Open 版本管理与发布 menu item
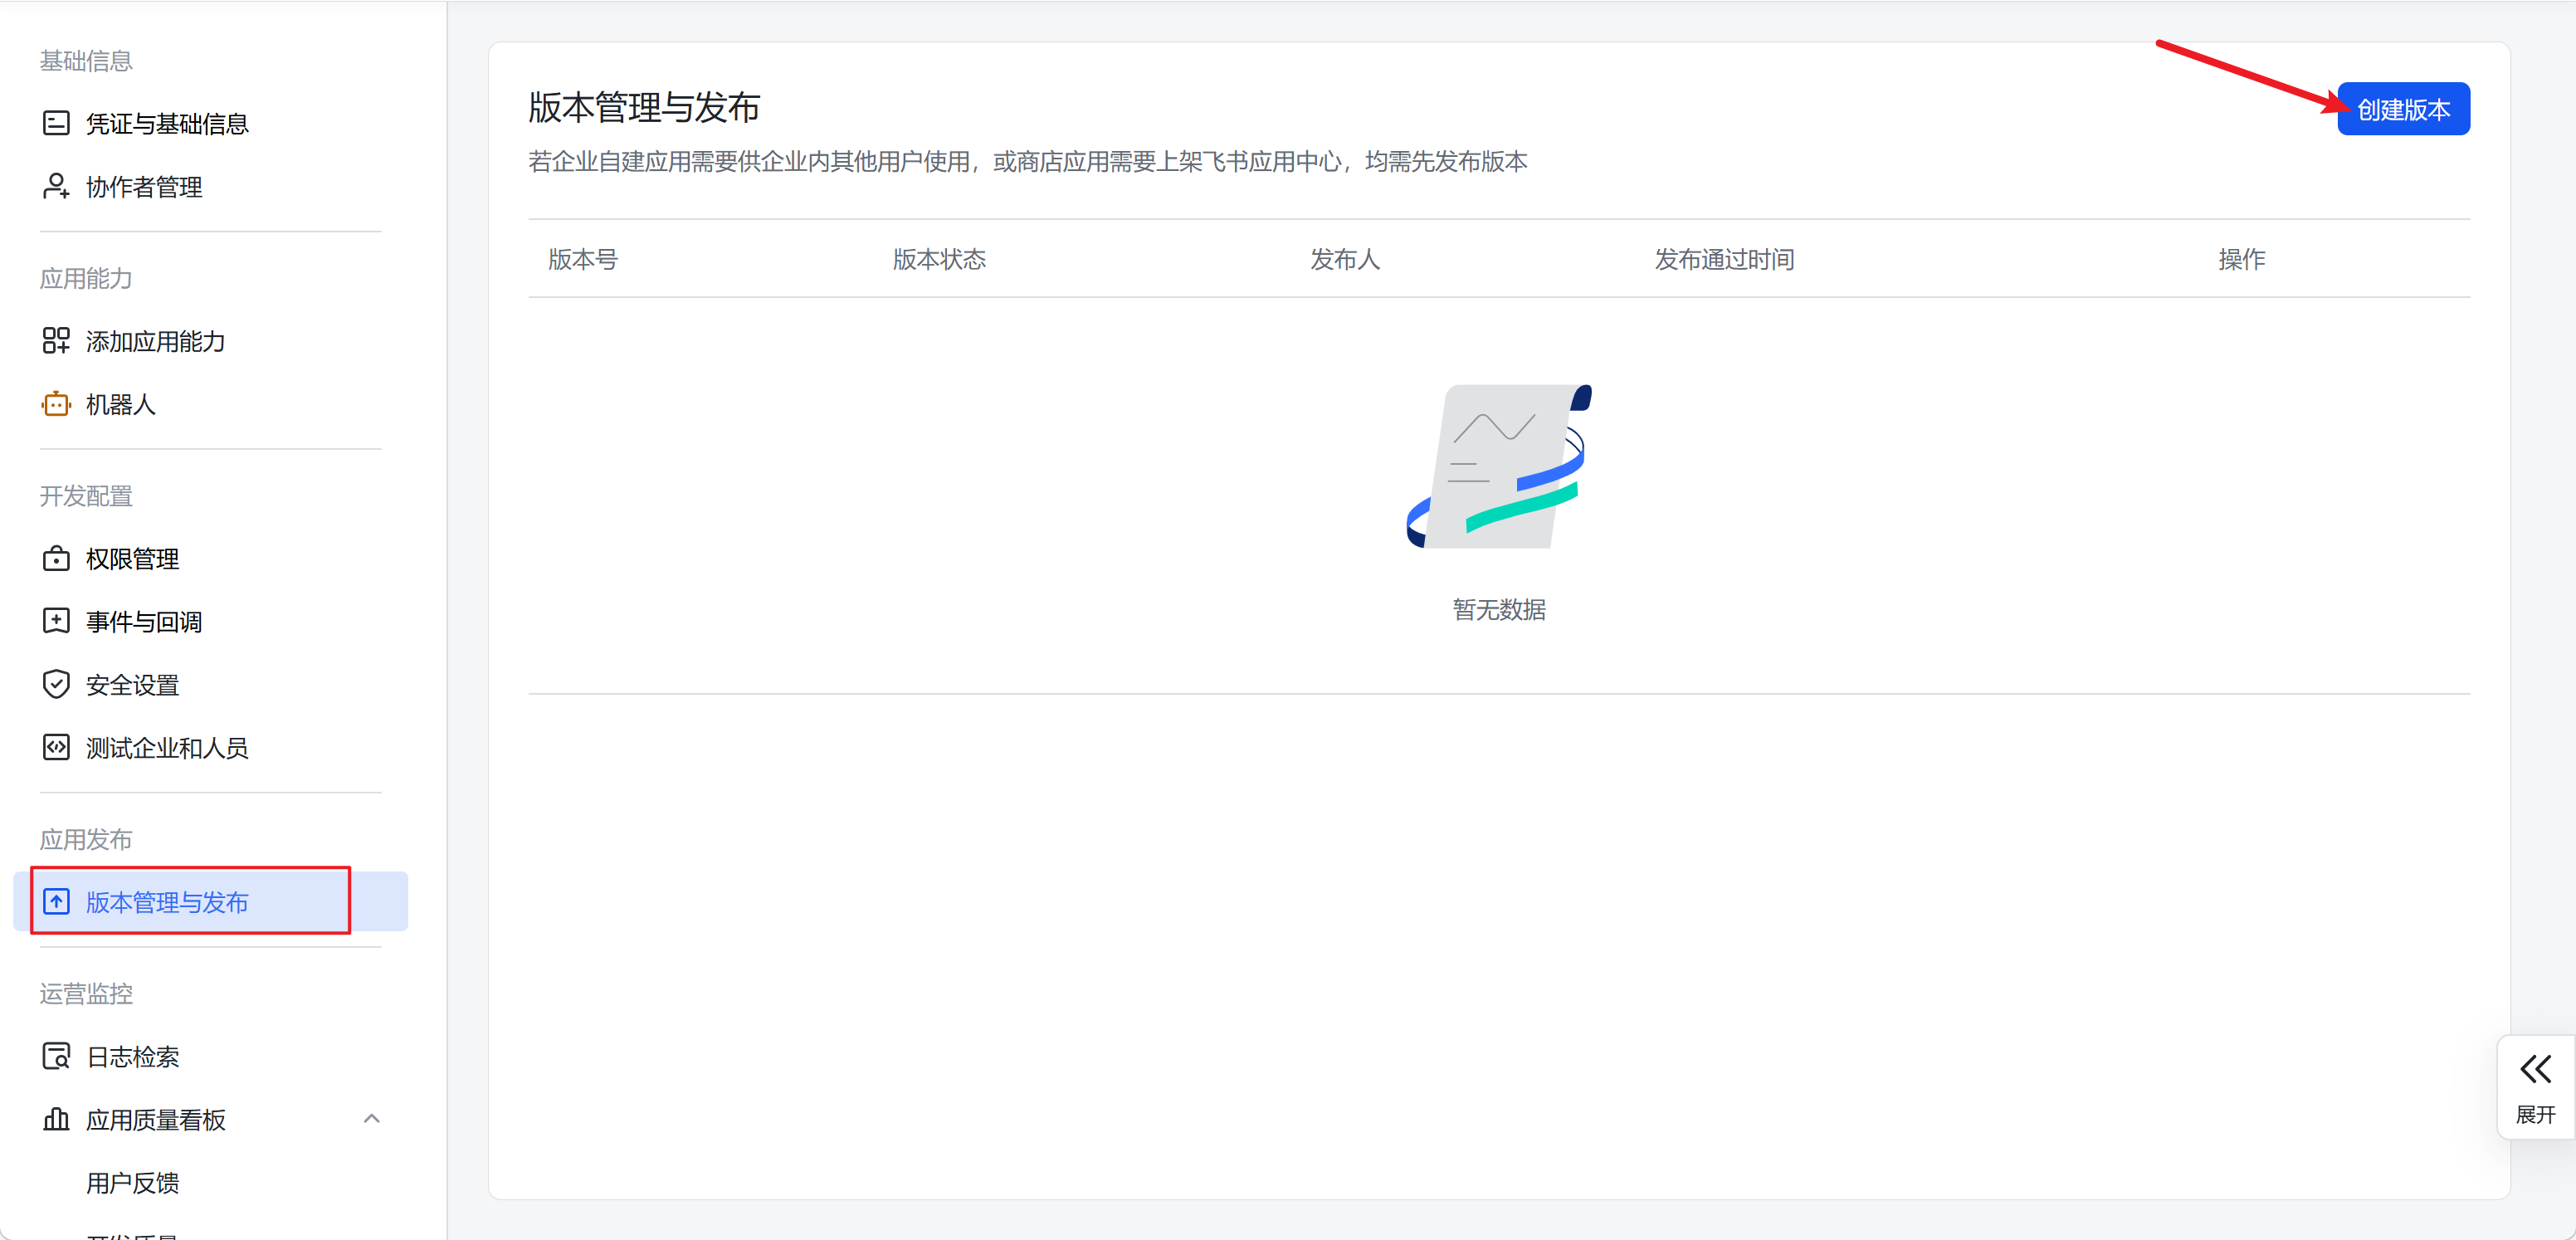Screen dimensions: 2576x1240 pyautogui.click(x=167, y=902)
